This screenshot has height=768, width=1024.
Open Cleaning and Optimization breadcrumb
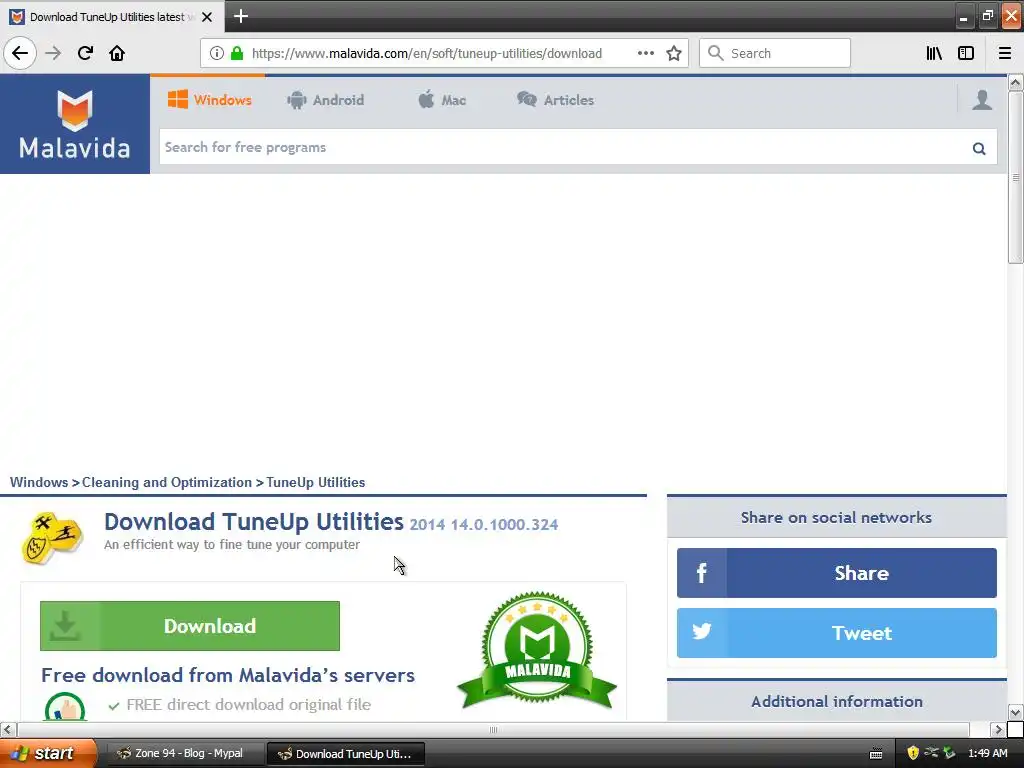point(167,482)
